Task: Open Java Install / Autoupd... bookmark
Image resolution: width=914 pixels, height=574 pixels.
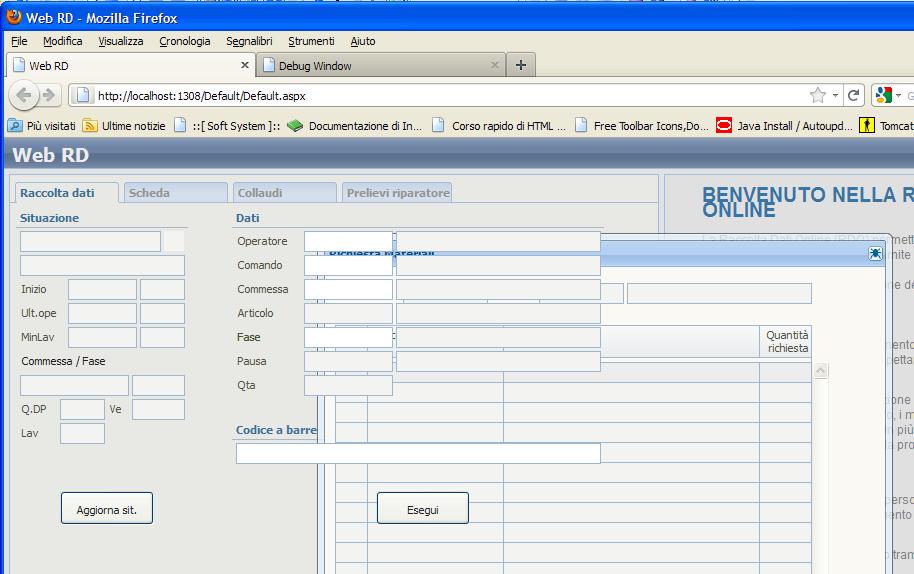Action: tap(785, 126)
